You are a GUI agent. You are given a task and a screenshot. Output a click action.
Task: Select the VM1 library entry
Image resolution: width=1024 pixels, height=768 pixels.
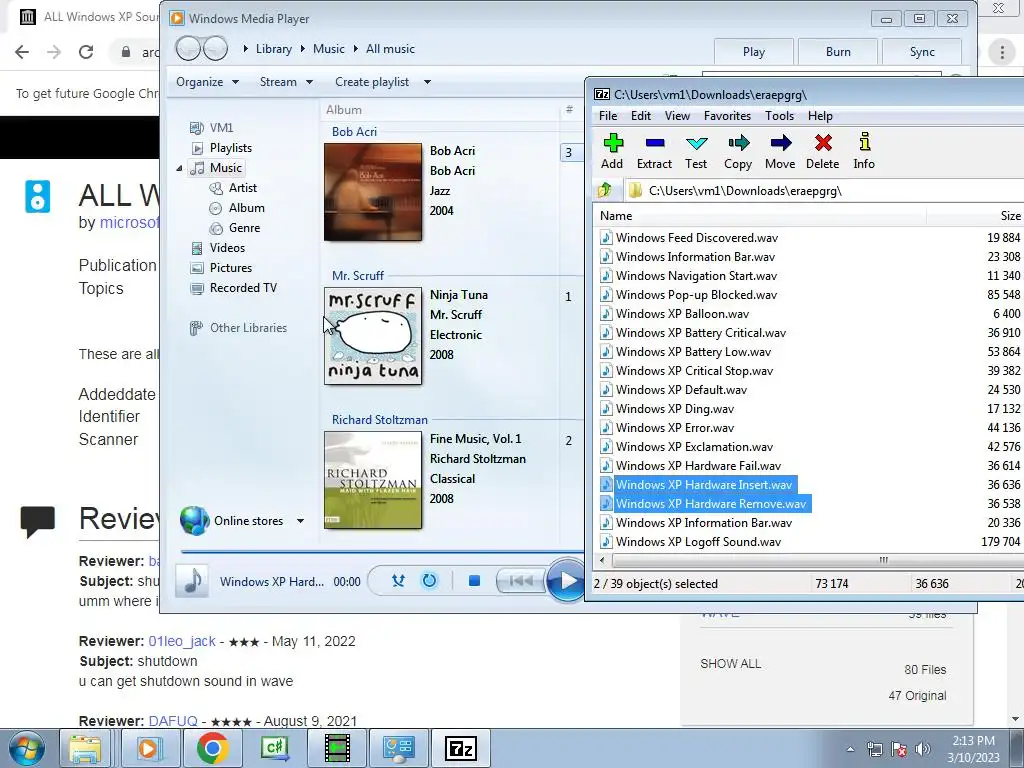221,127
